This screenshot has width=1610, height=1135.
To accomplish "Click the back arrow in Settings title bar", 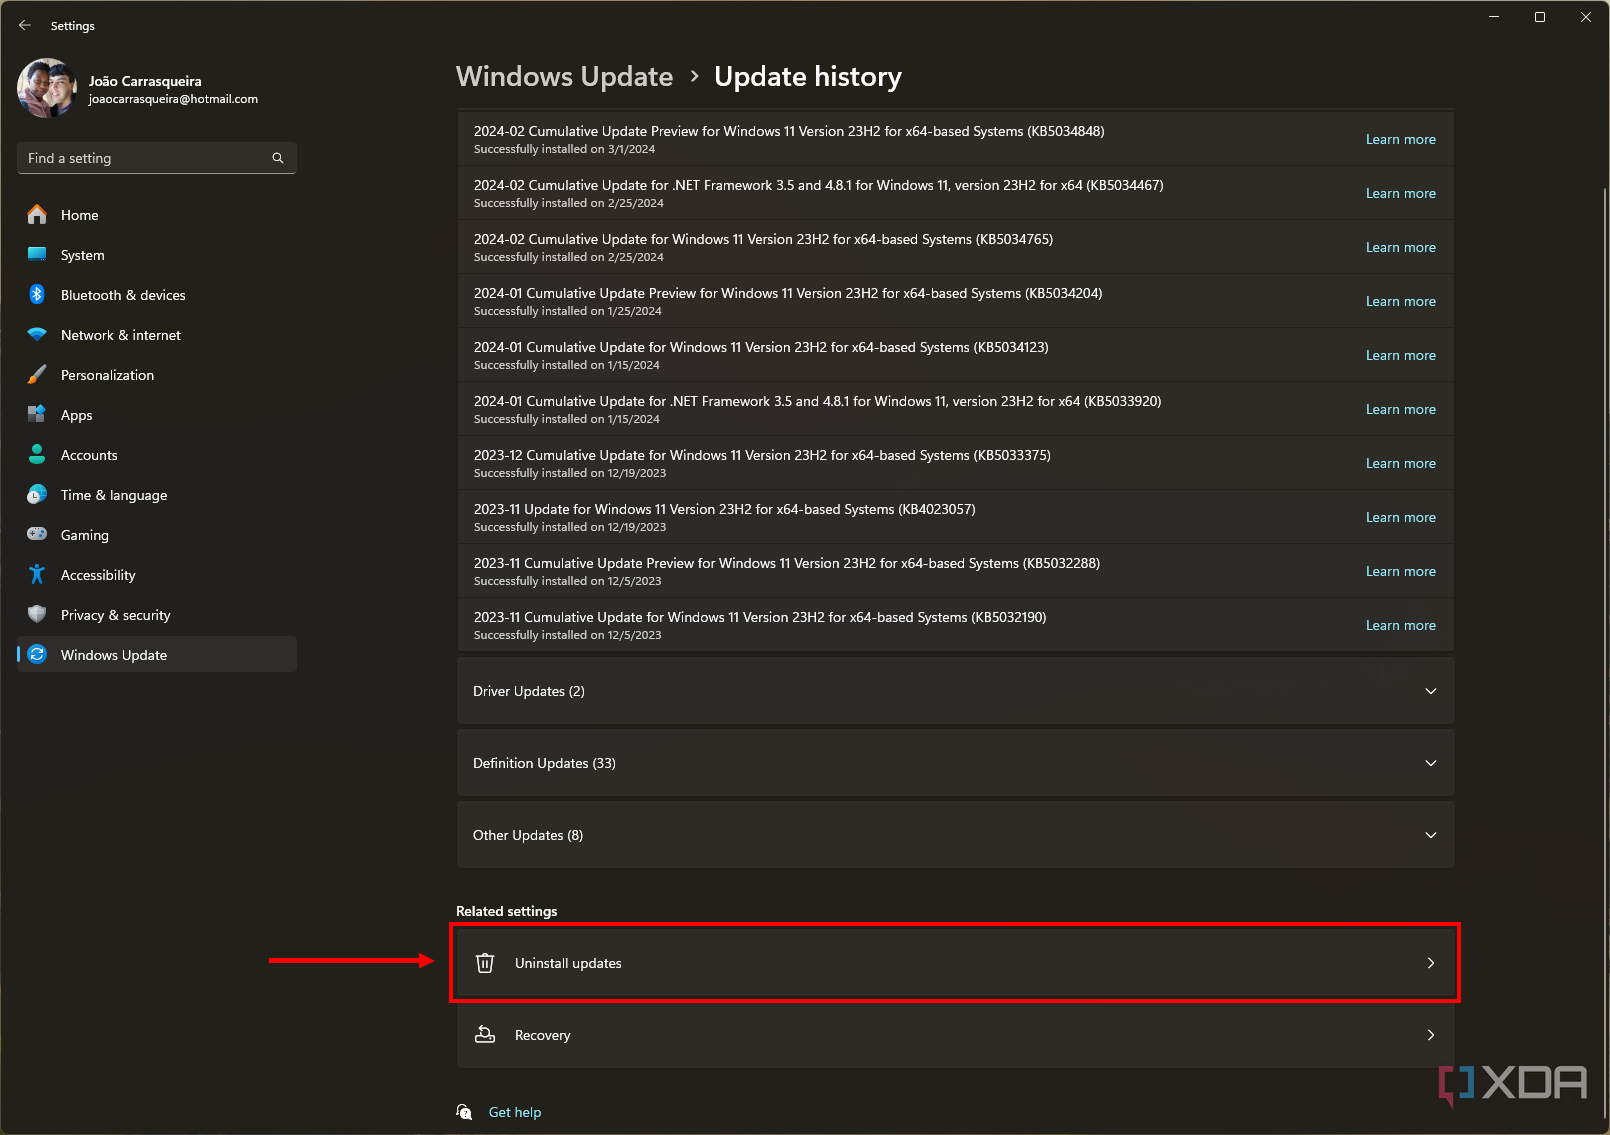I will (x=25, y=25).
